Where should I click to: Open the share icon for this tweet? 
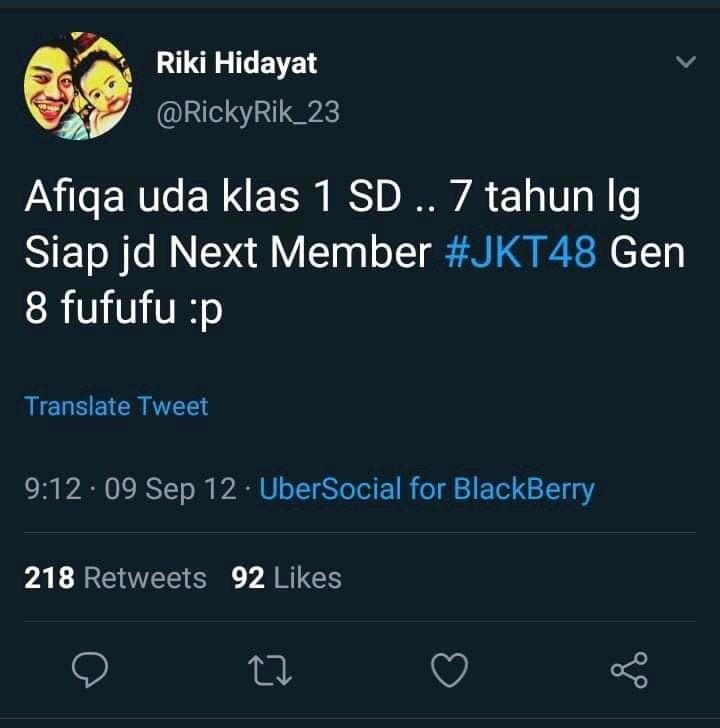click(629, 670)
